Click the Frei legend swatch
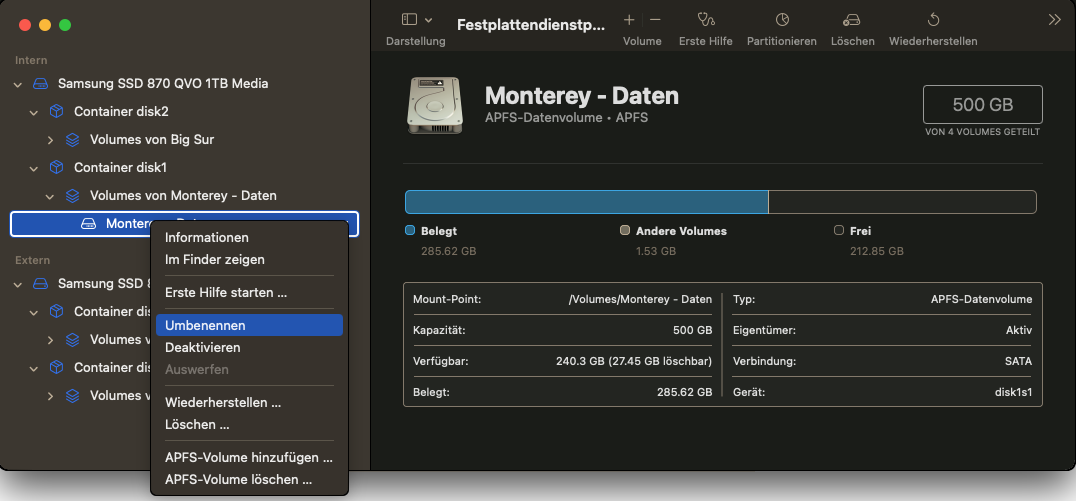Image resolution: width=1076 pixels, height=501 pixels. [839, 231]
